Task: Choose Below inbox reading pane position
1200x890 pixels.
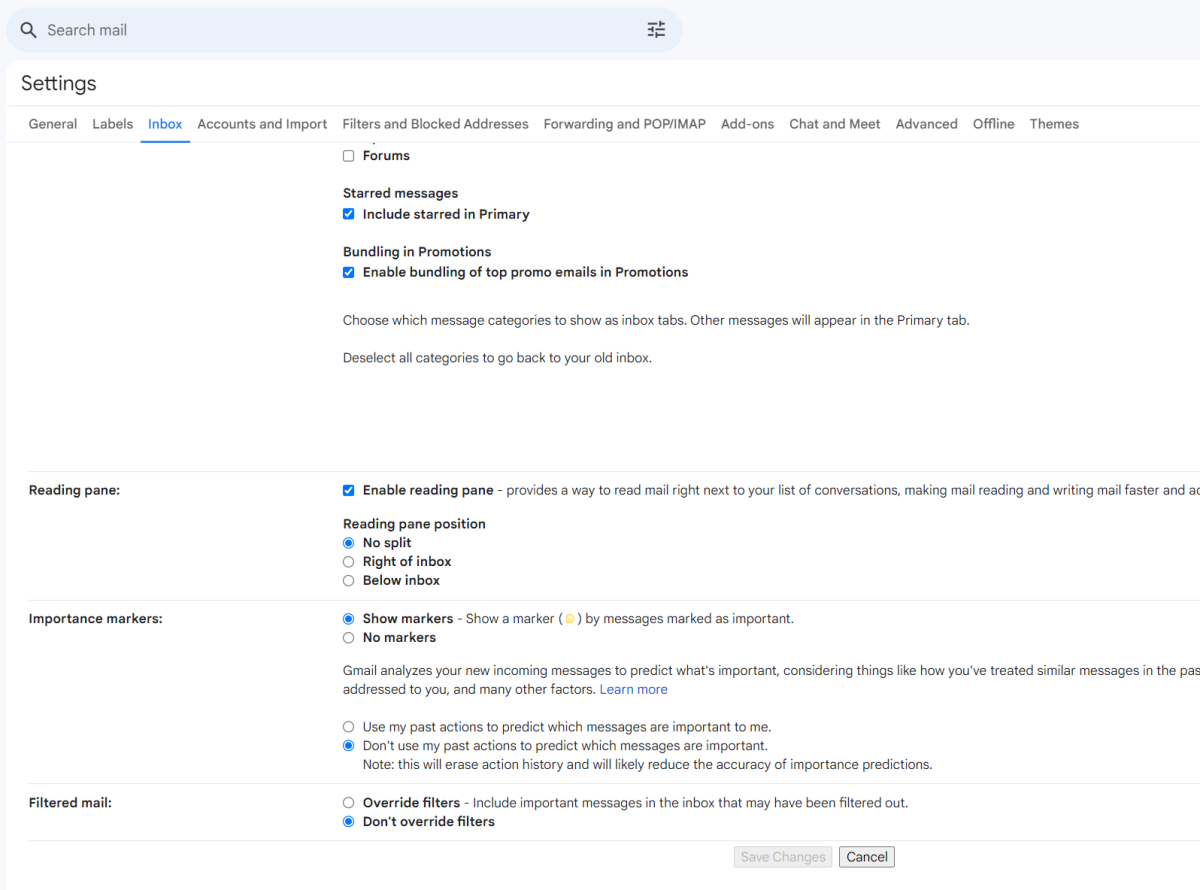Action: pos(349,581)
